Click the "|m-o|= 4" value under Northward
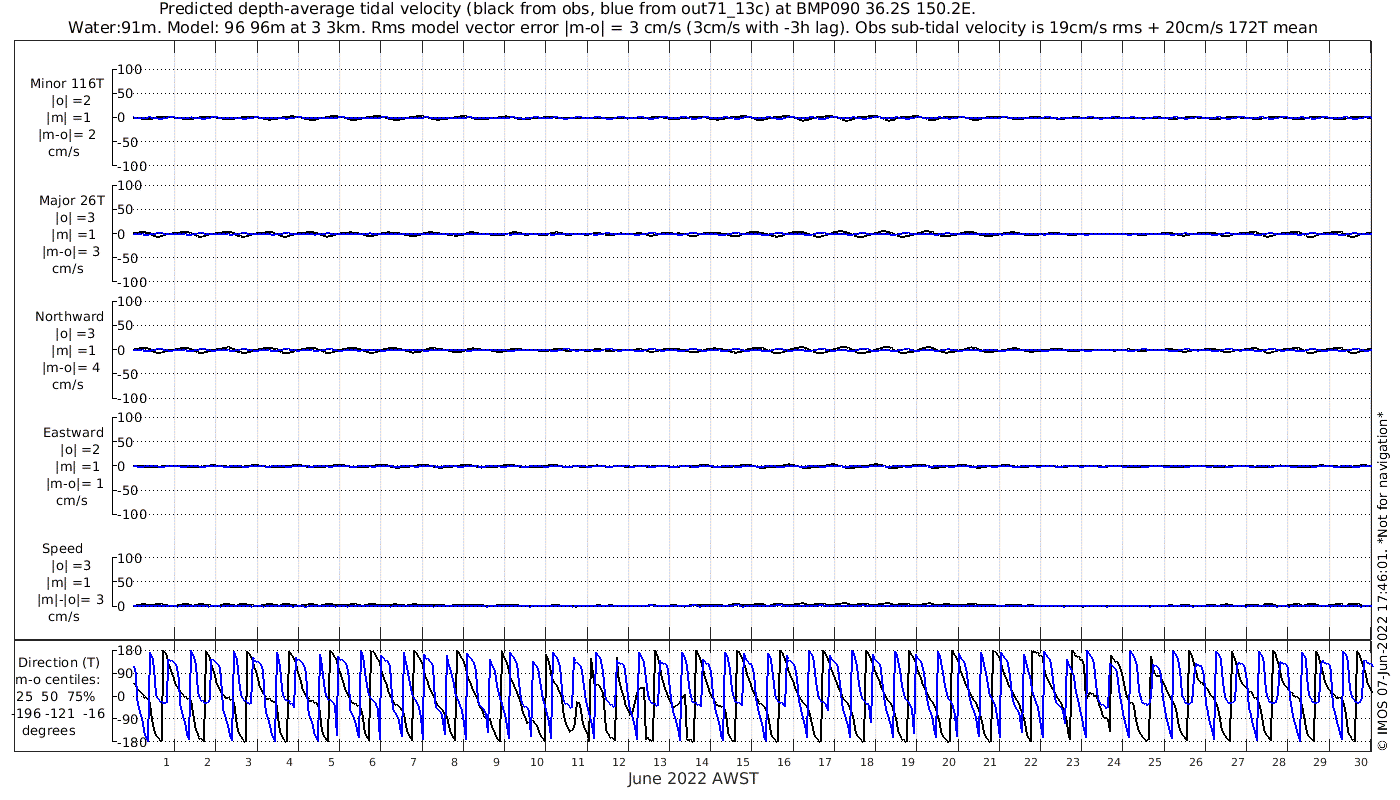 point(71,367)
